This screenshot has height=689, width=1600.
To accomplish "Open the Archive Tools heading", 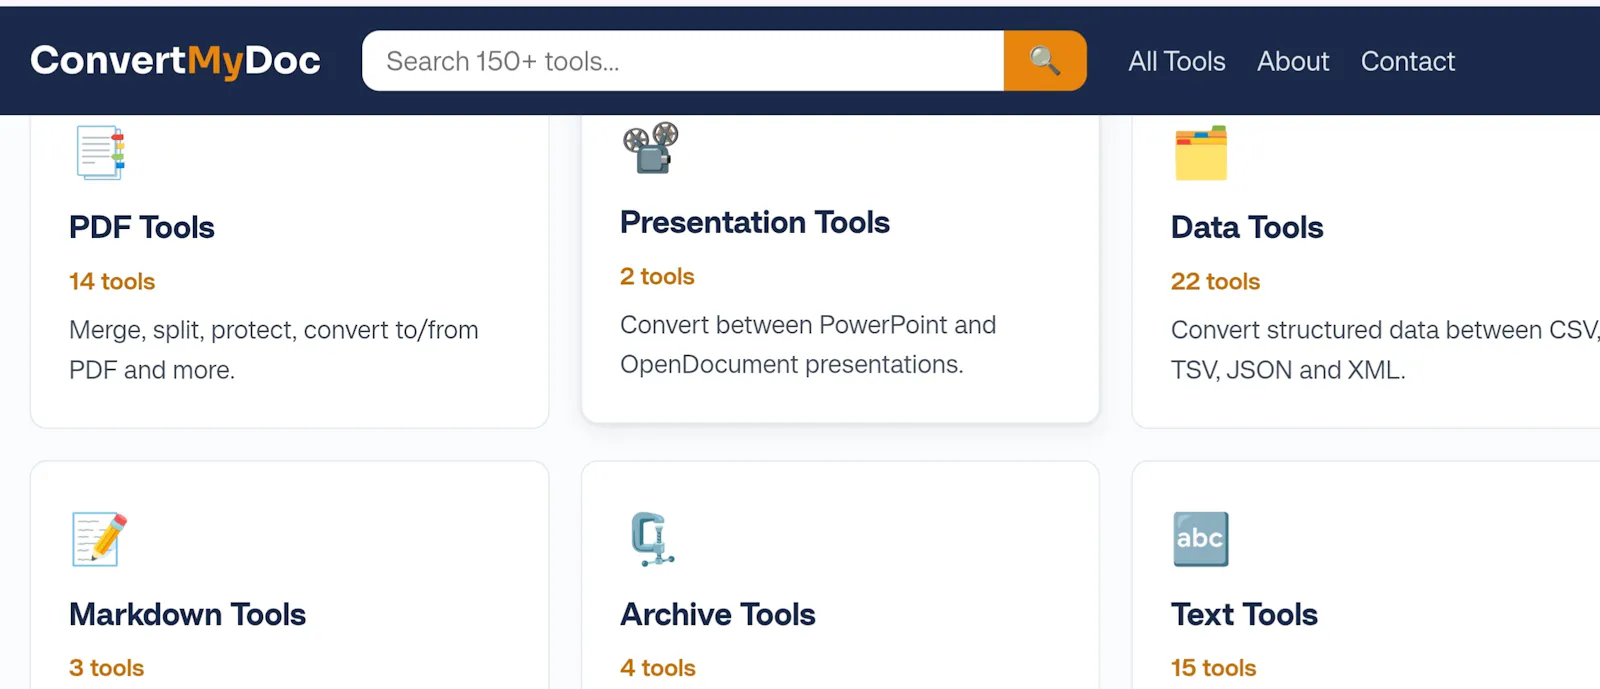I will pos(718,614).
